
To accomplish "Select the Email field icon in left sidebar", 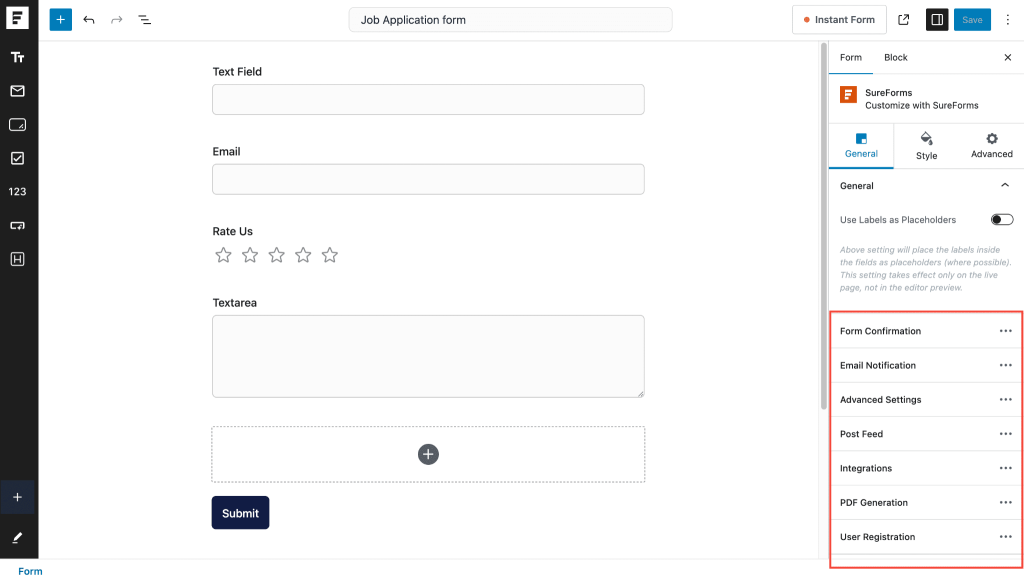I will (x=18, y=90).
